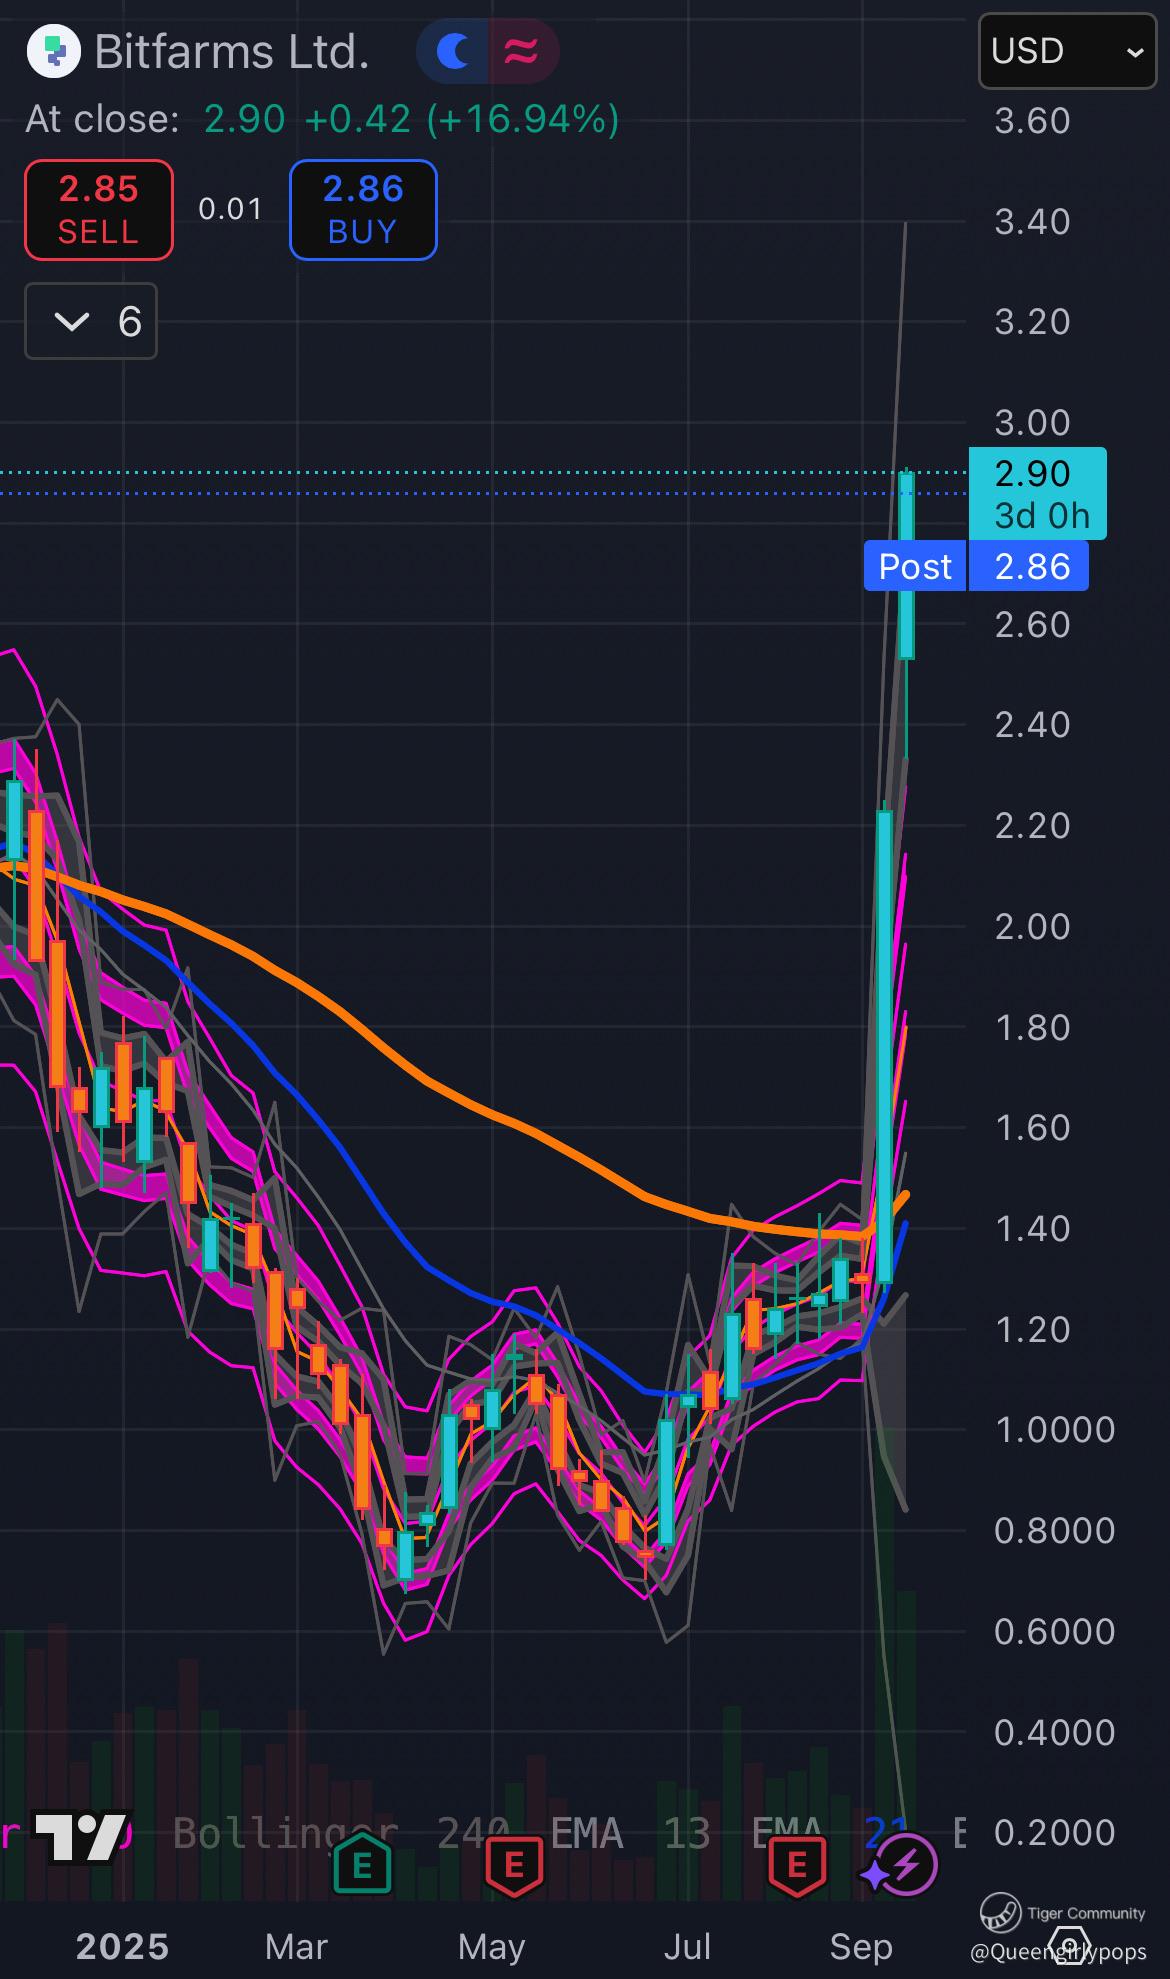The height and width of the screenshot is (1979, 1170).
Task: Tap the TradingView logo
Action: [80, 1836]
